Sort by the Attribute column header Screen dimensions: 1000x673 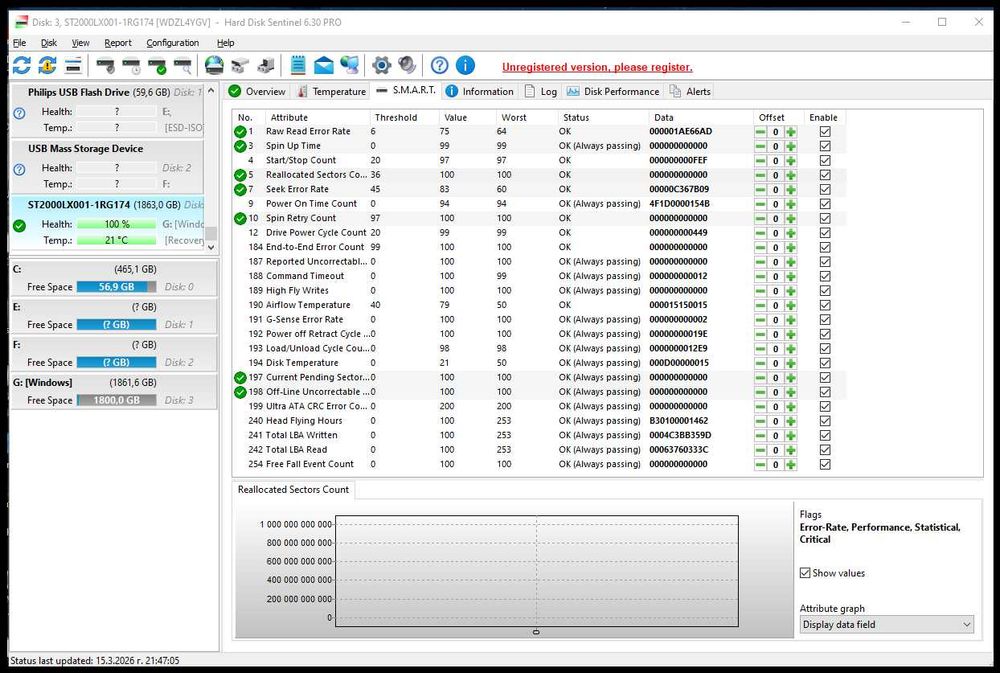point(318,117)
